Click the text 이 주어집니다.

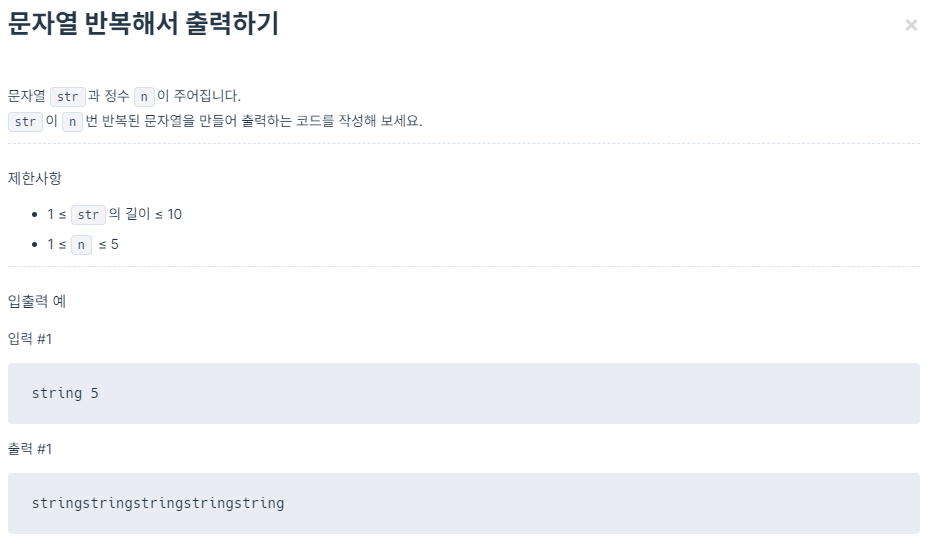199,96
